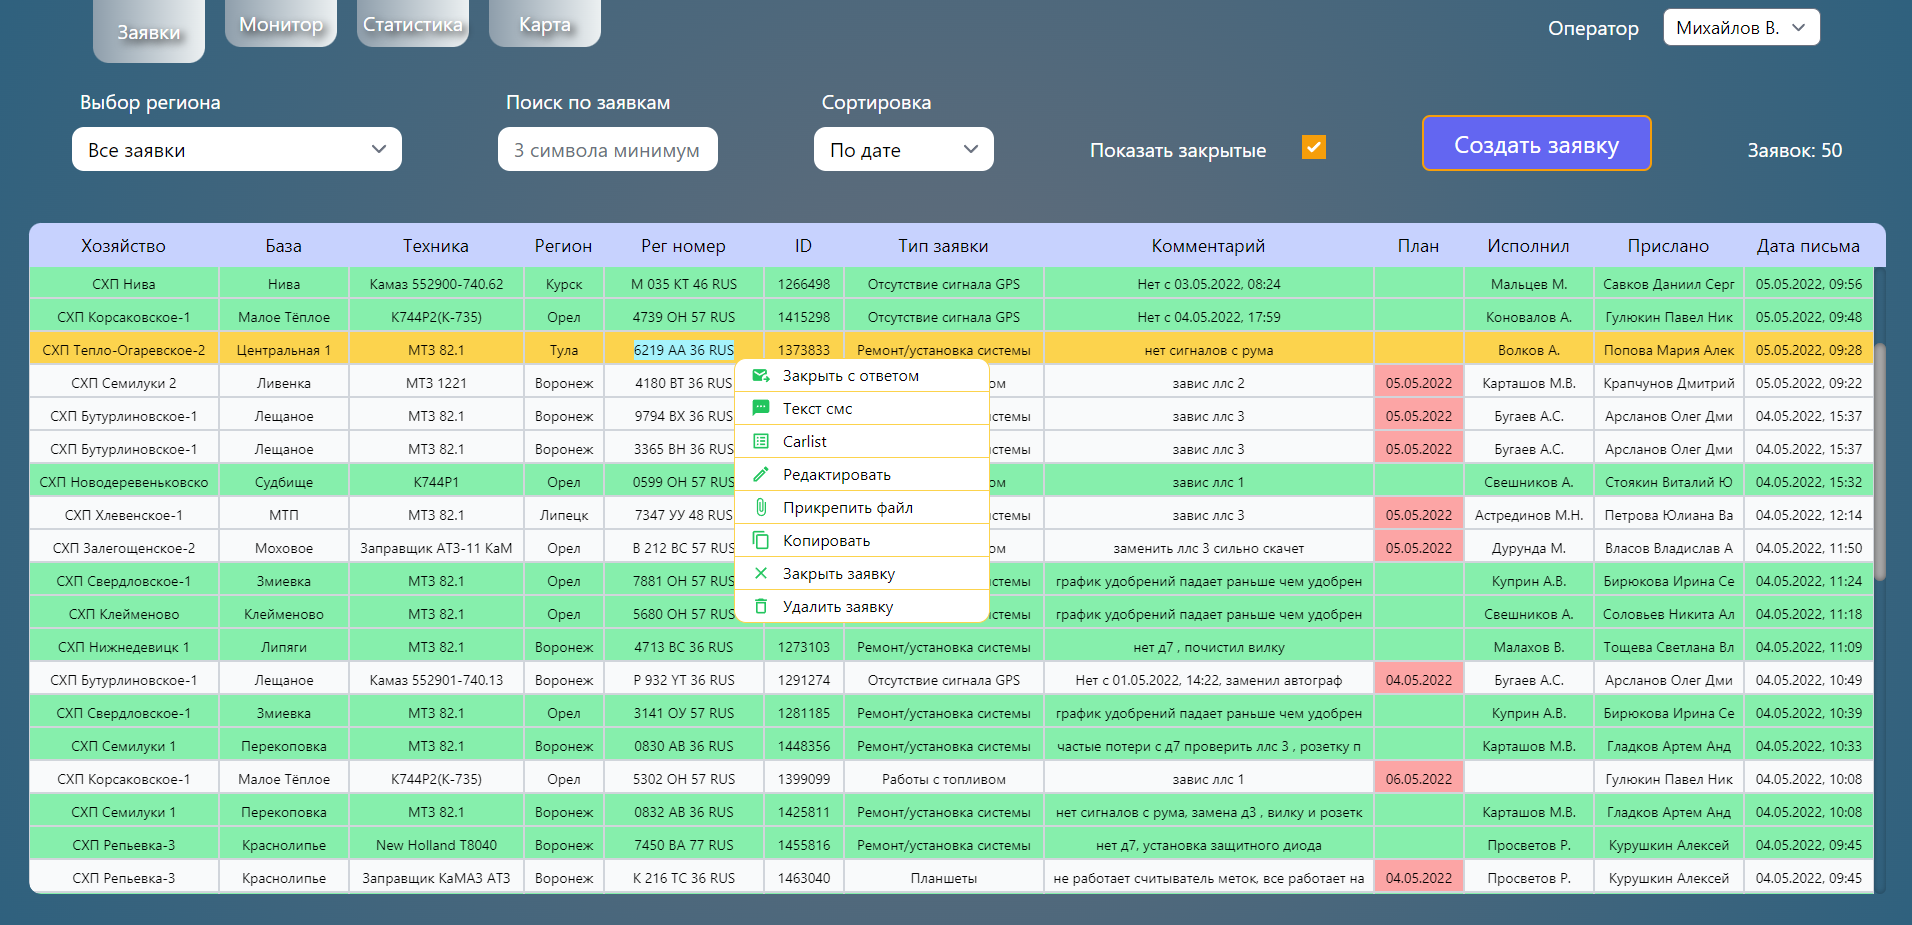Open the operator dropdown 'Михайлов В.'
The image size is (1912, 925).
(1741, 27)
